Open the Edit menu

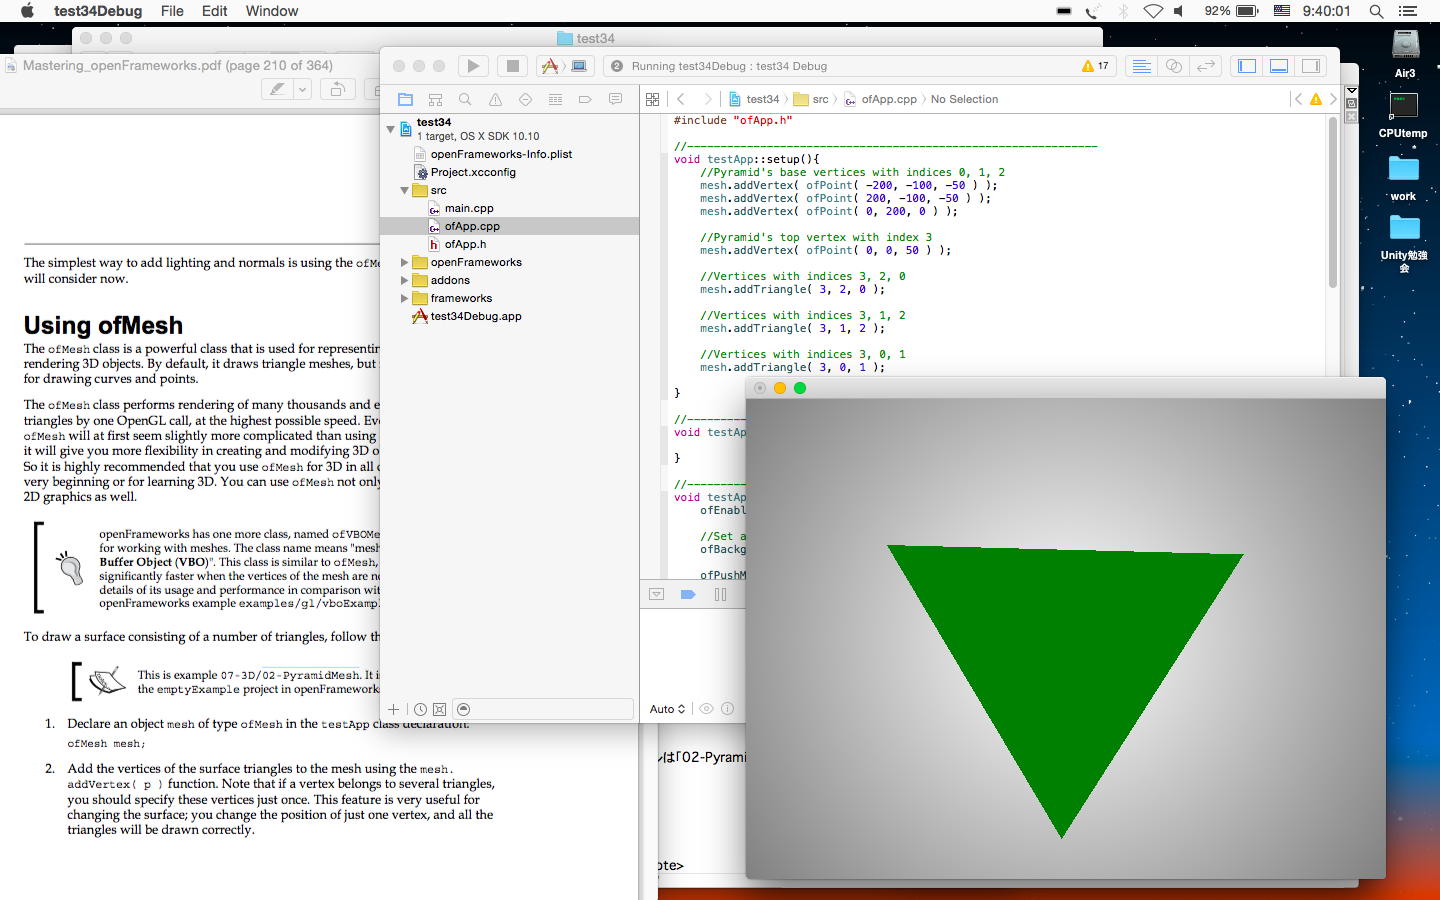(x=214, y=11)
